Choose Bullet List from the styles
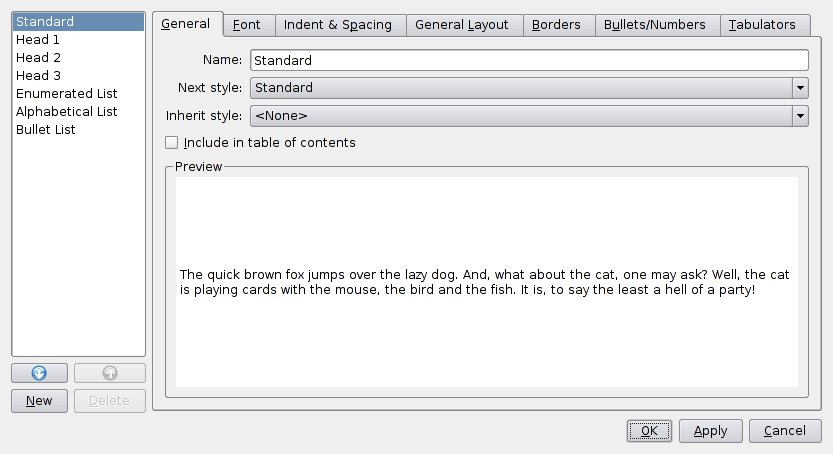 (46, 130)
